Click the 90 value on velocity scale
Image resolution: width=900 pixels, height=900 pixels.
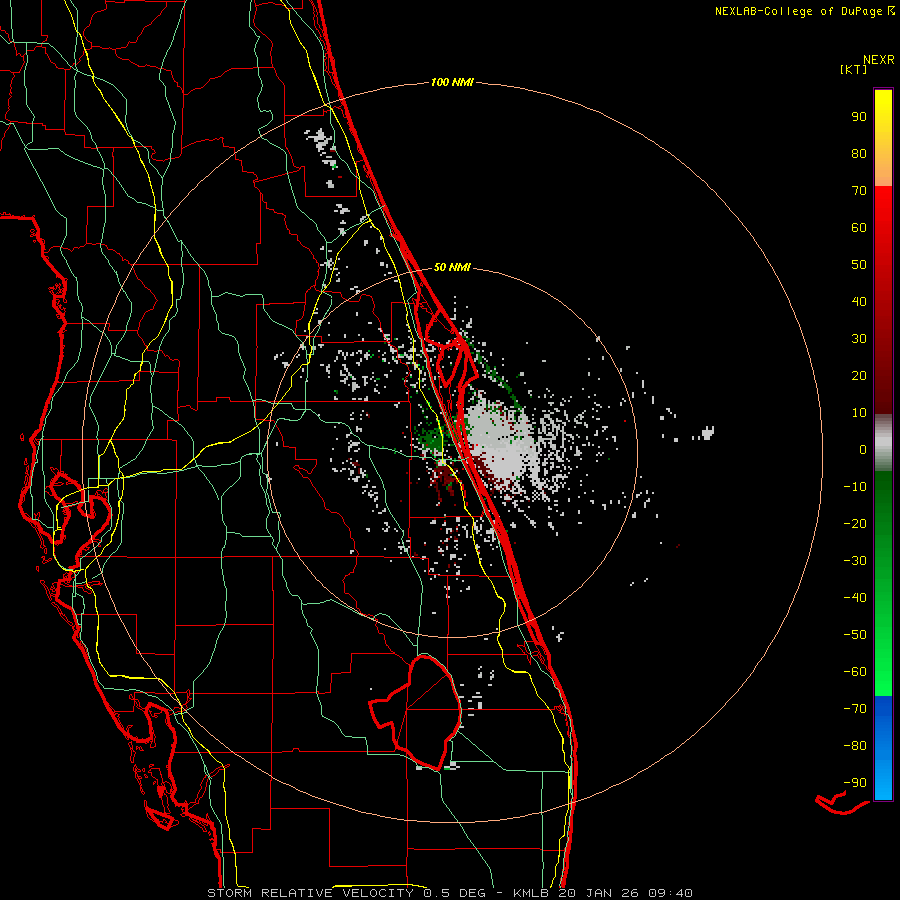pyautogui.click(x=859, y=117)
